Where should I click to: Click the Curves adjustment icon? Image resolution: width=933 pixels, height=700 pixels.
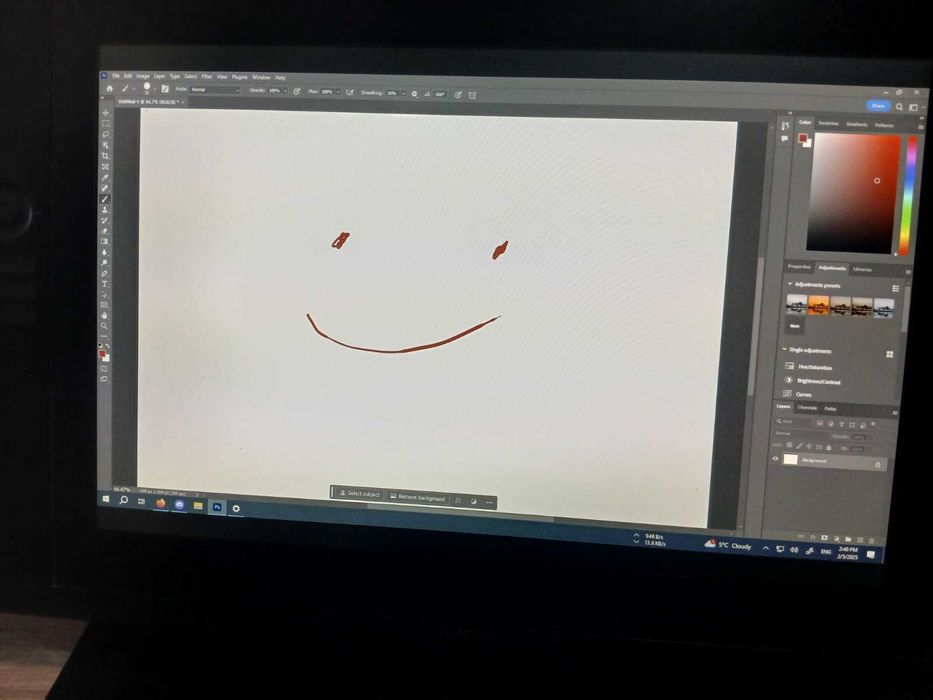(x=788, y=393)
